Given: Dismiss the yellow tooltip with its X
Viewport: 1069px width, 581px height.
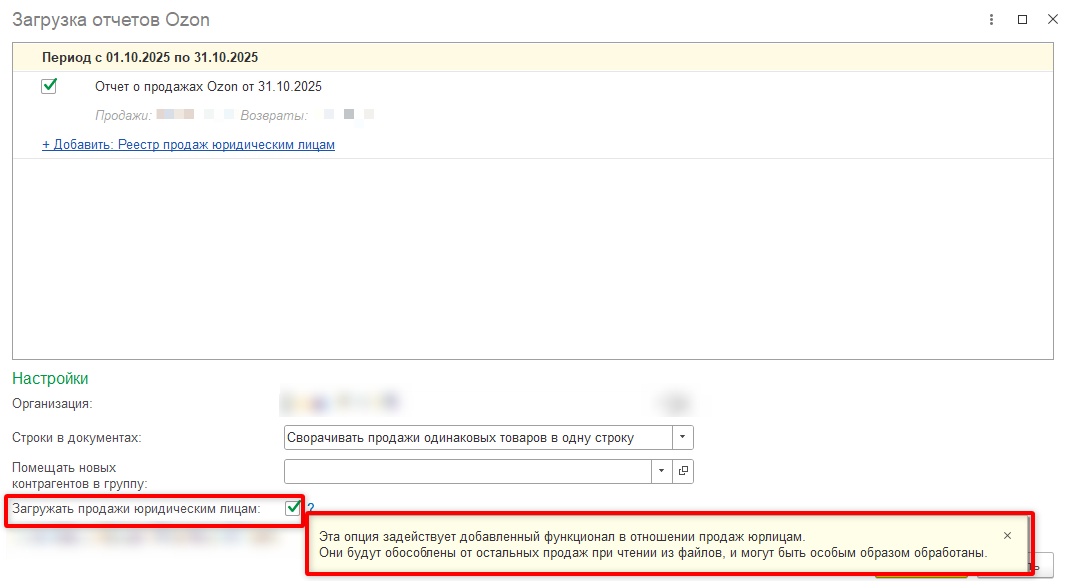Looking at the screenshot, I should [x=1008, y=536].
